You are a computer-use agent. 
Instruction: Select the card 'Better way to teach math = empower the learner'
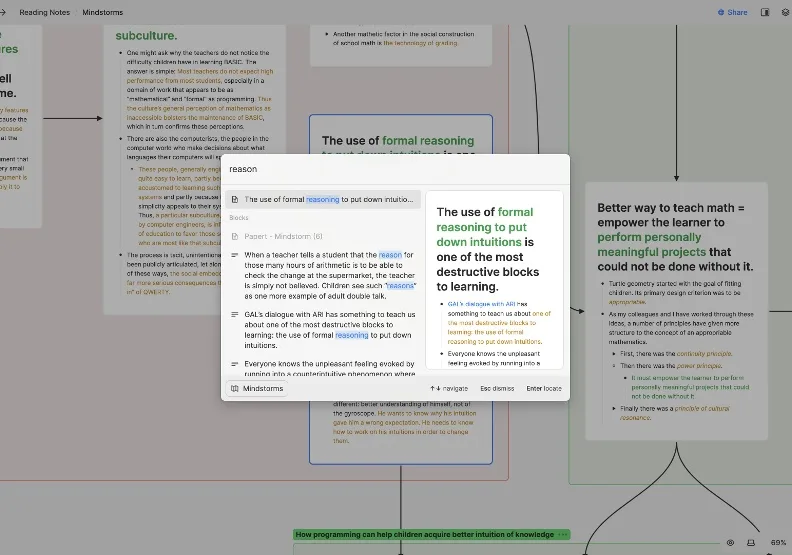click(676, 311)
